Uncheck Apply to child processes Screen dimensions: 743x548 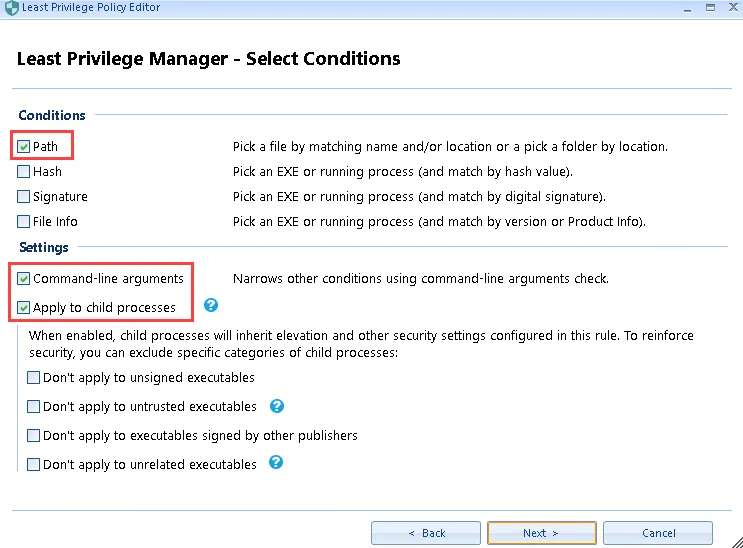(24, 308)
